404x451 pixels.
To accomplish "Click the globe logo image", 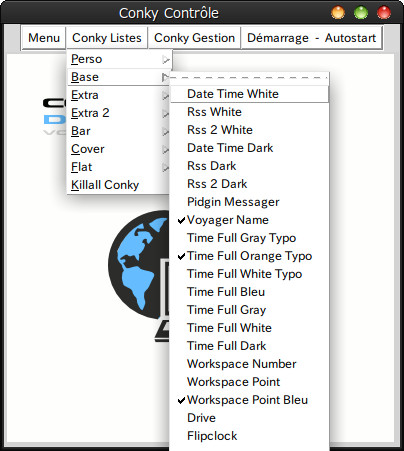I will 139,276.
